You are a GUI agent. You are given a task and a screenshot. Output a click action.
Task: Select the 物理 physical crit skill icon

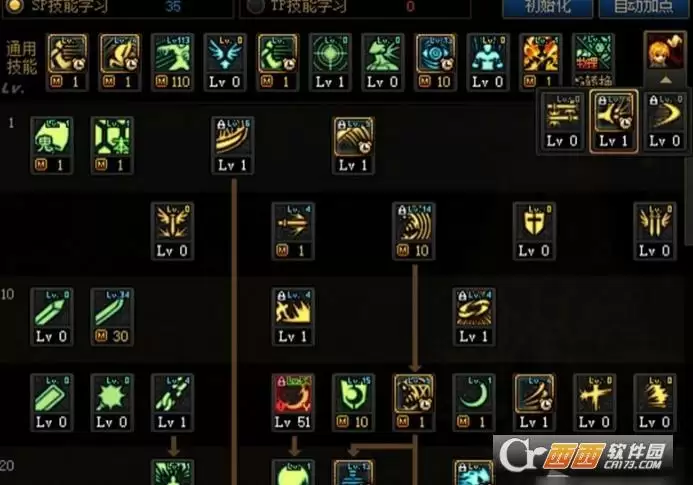[593, 60]
